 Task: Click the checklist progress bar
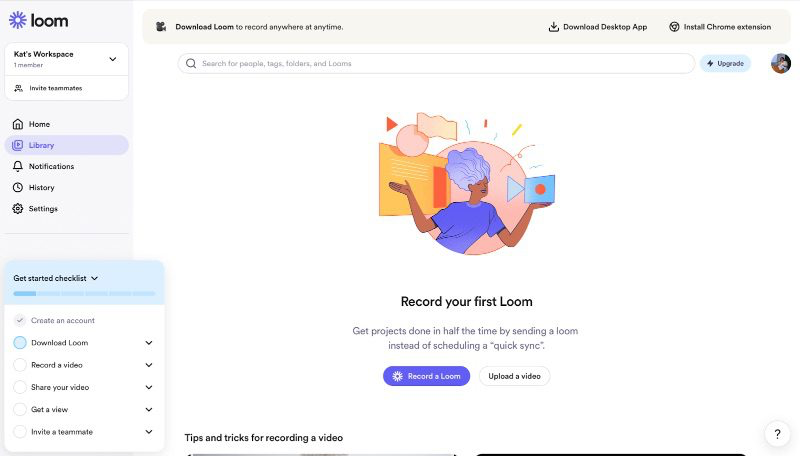pyautogui.click(x=84, y=294)
